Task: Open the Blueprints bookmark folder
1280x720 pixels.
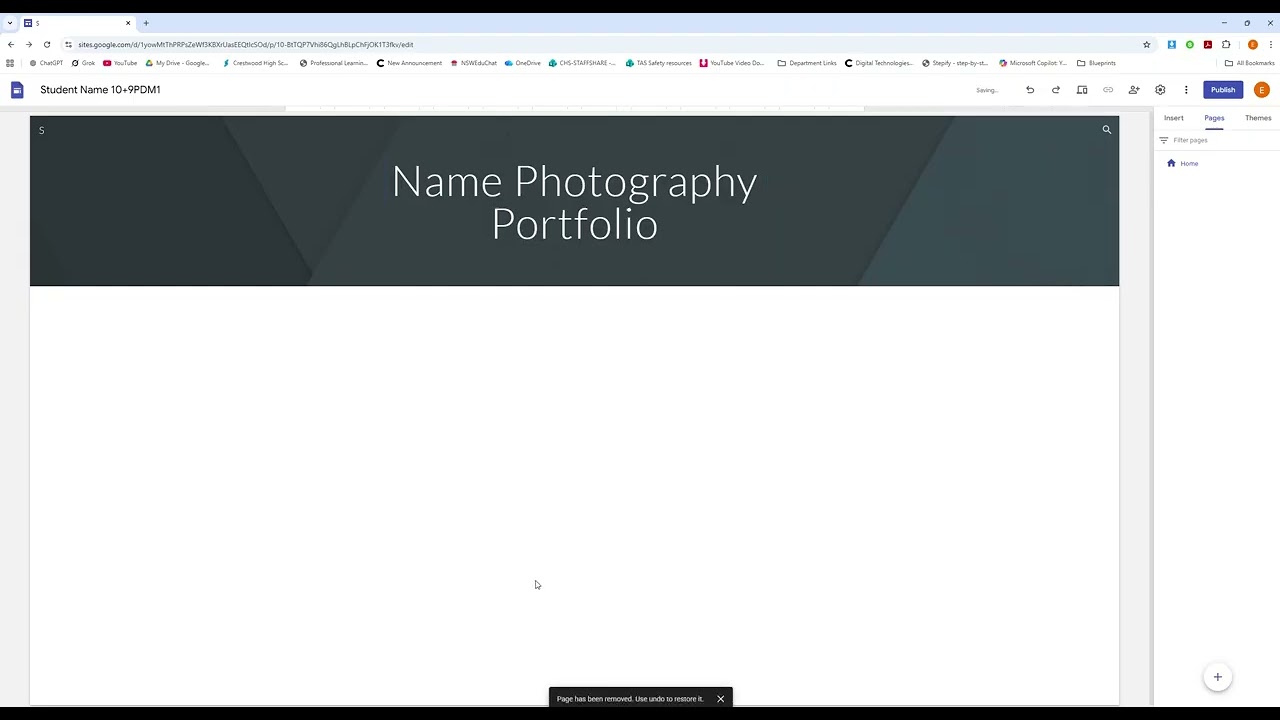Action: click(1096, 63)
